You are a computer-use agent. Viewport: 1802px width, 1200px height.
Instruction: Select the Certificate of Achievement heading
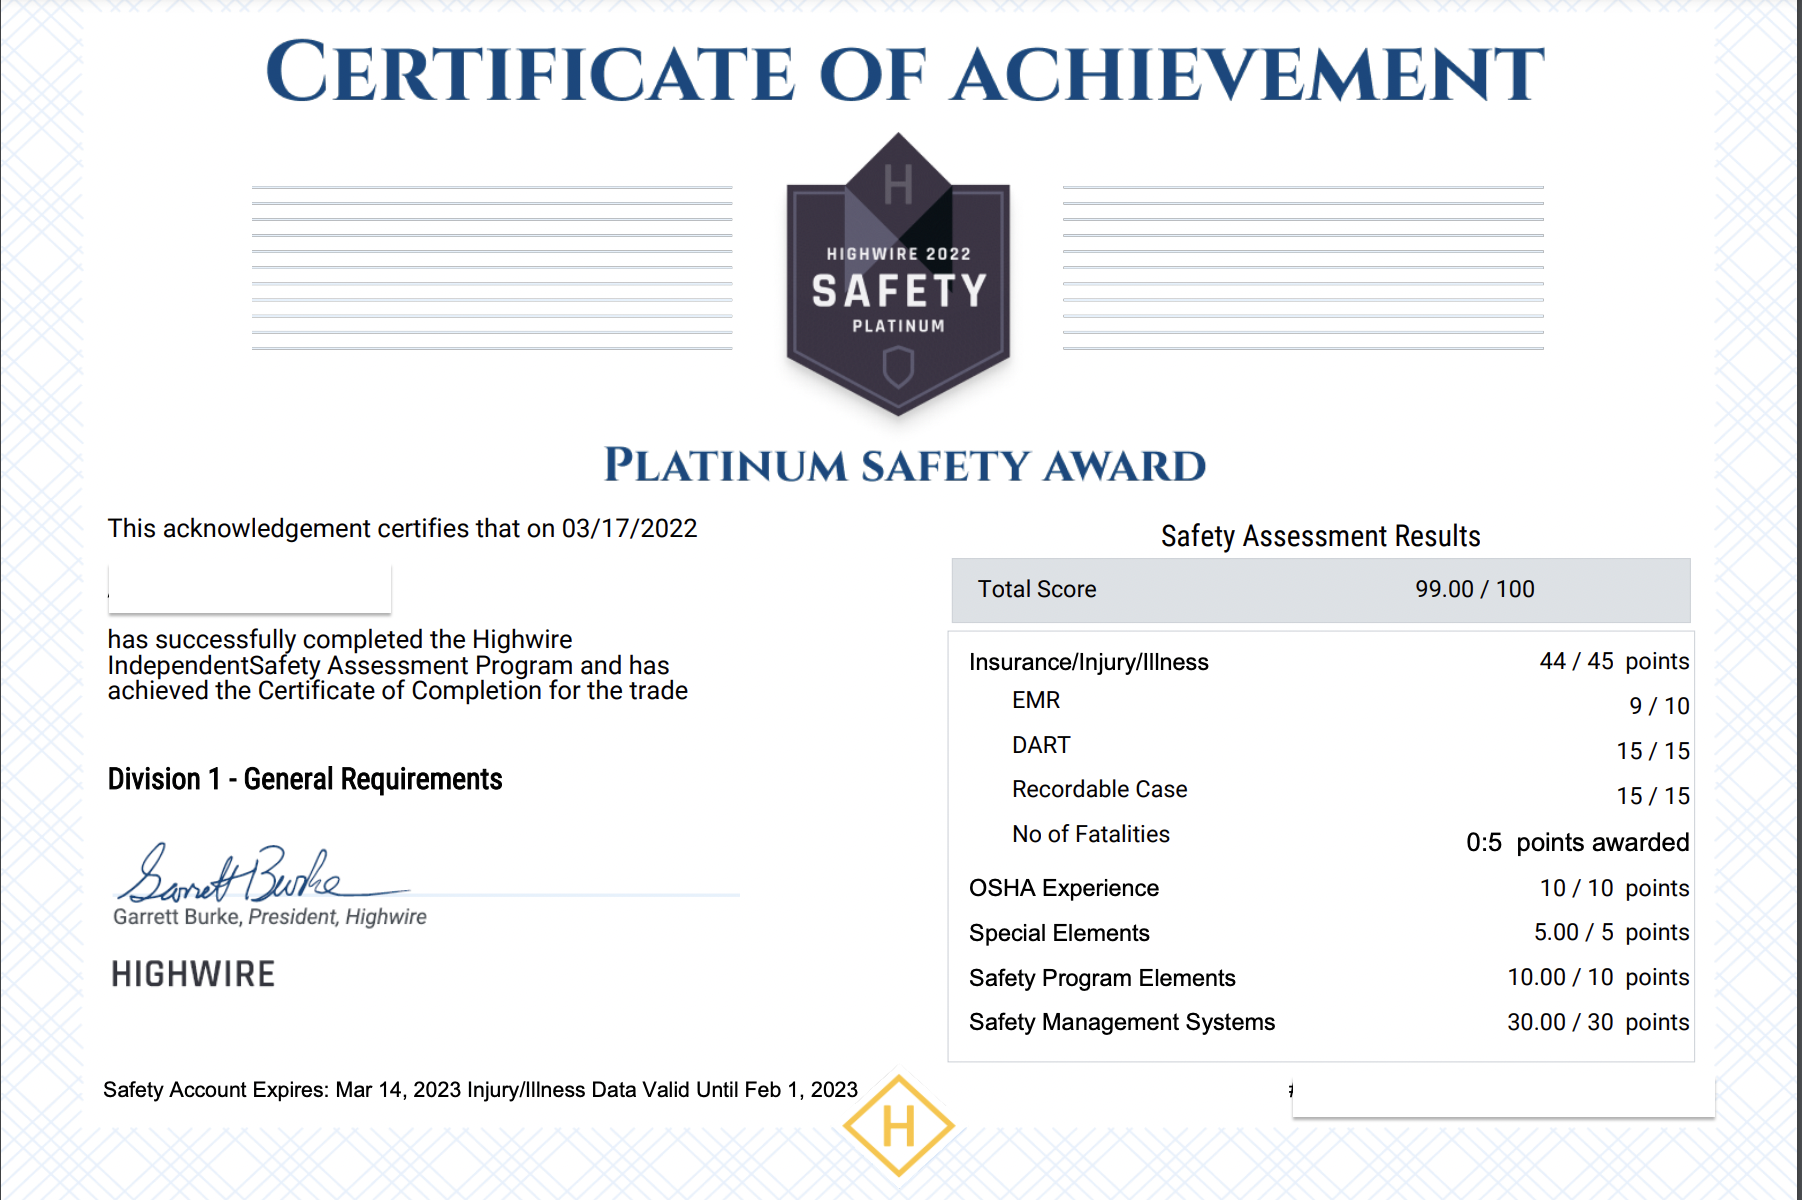click(x=905, y=73)
